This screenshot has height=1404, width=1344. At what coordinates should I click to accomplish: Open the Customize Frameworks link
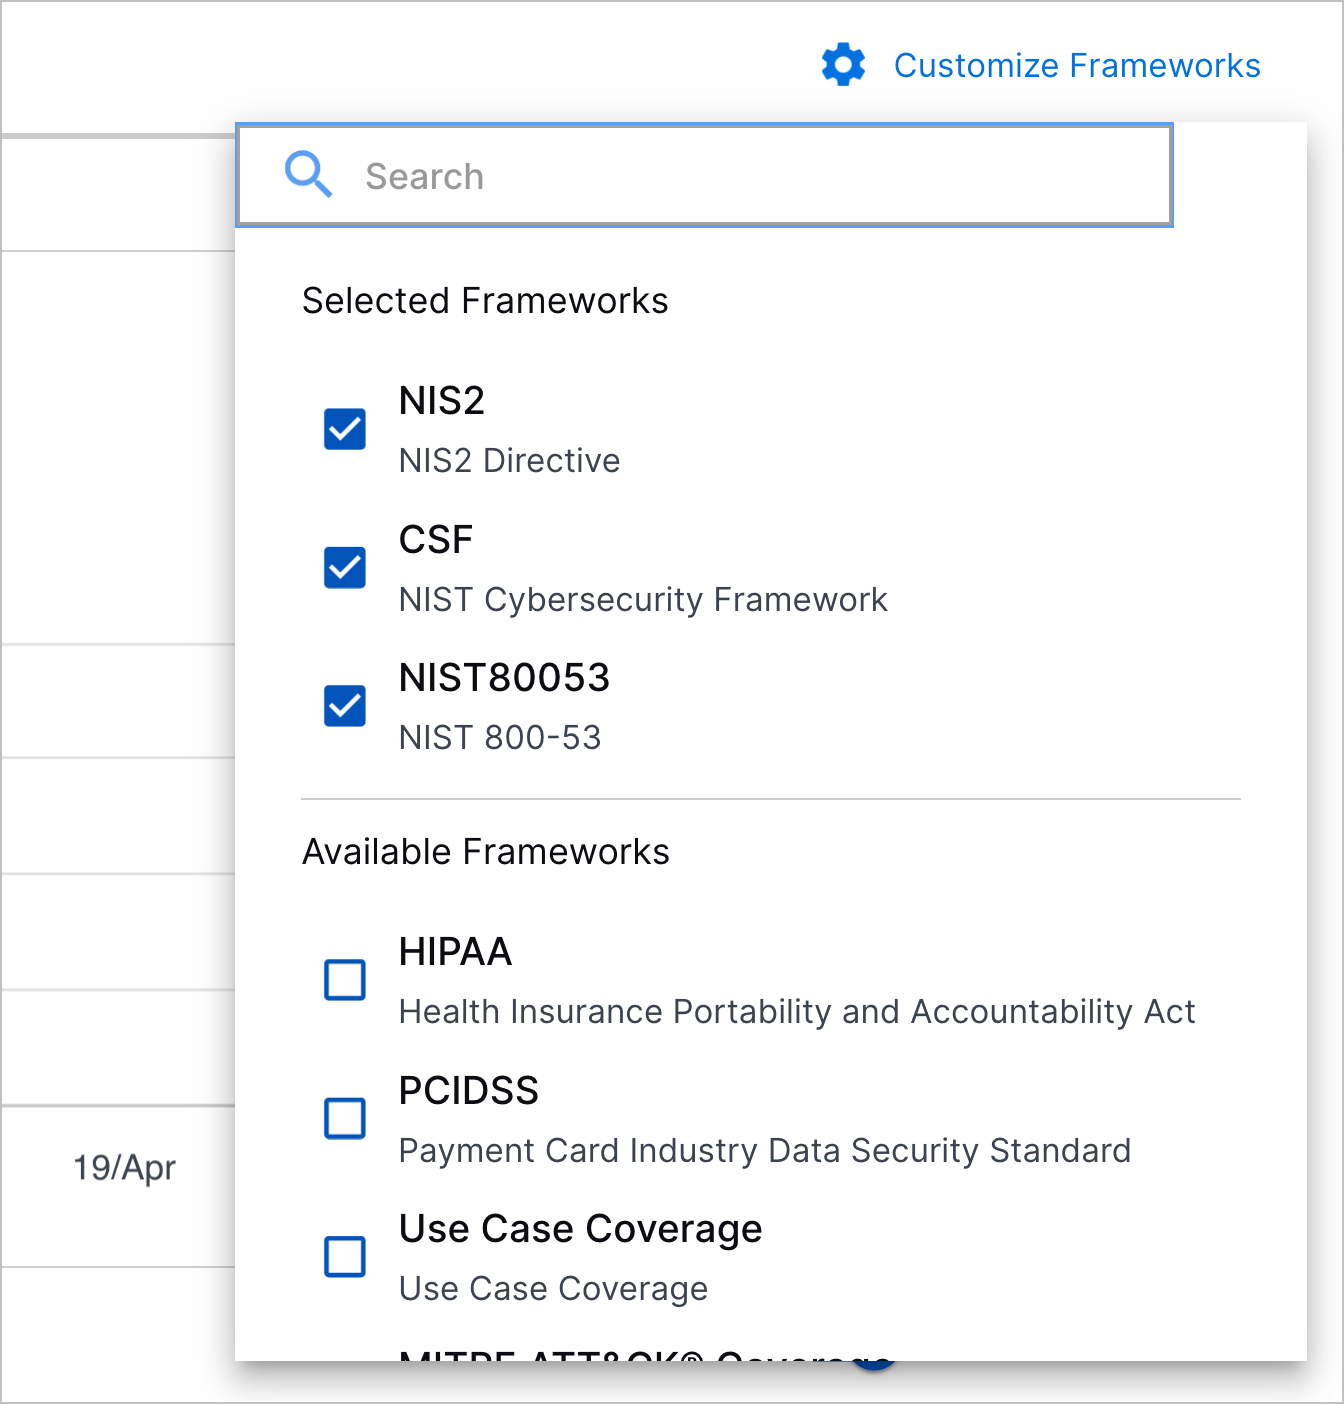[x=1077, y=65]
